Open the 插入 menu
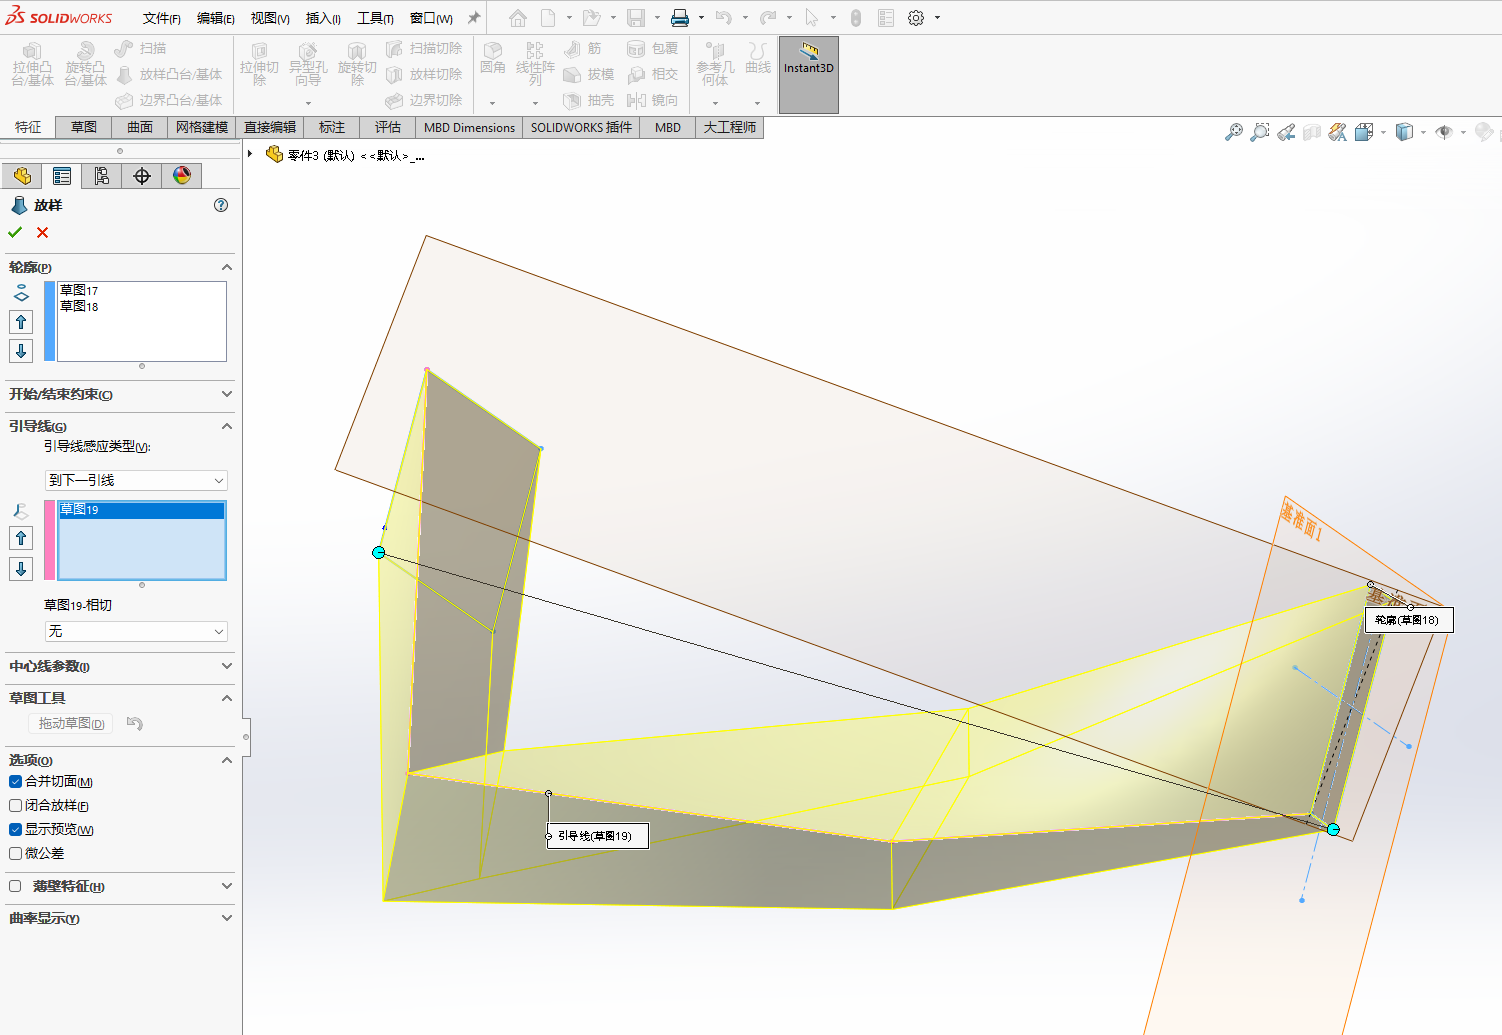Image resolution: width=1502 pixels, height=1035 pixels. coord(322,18)
